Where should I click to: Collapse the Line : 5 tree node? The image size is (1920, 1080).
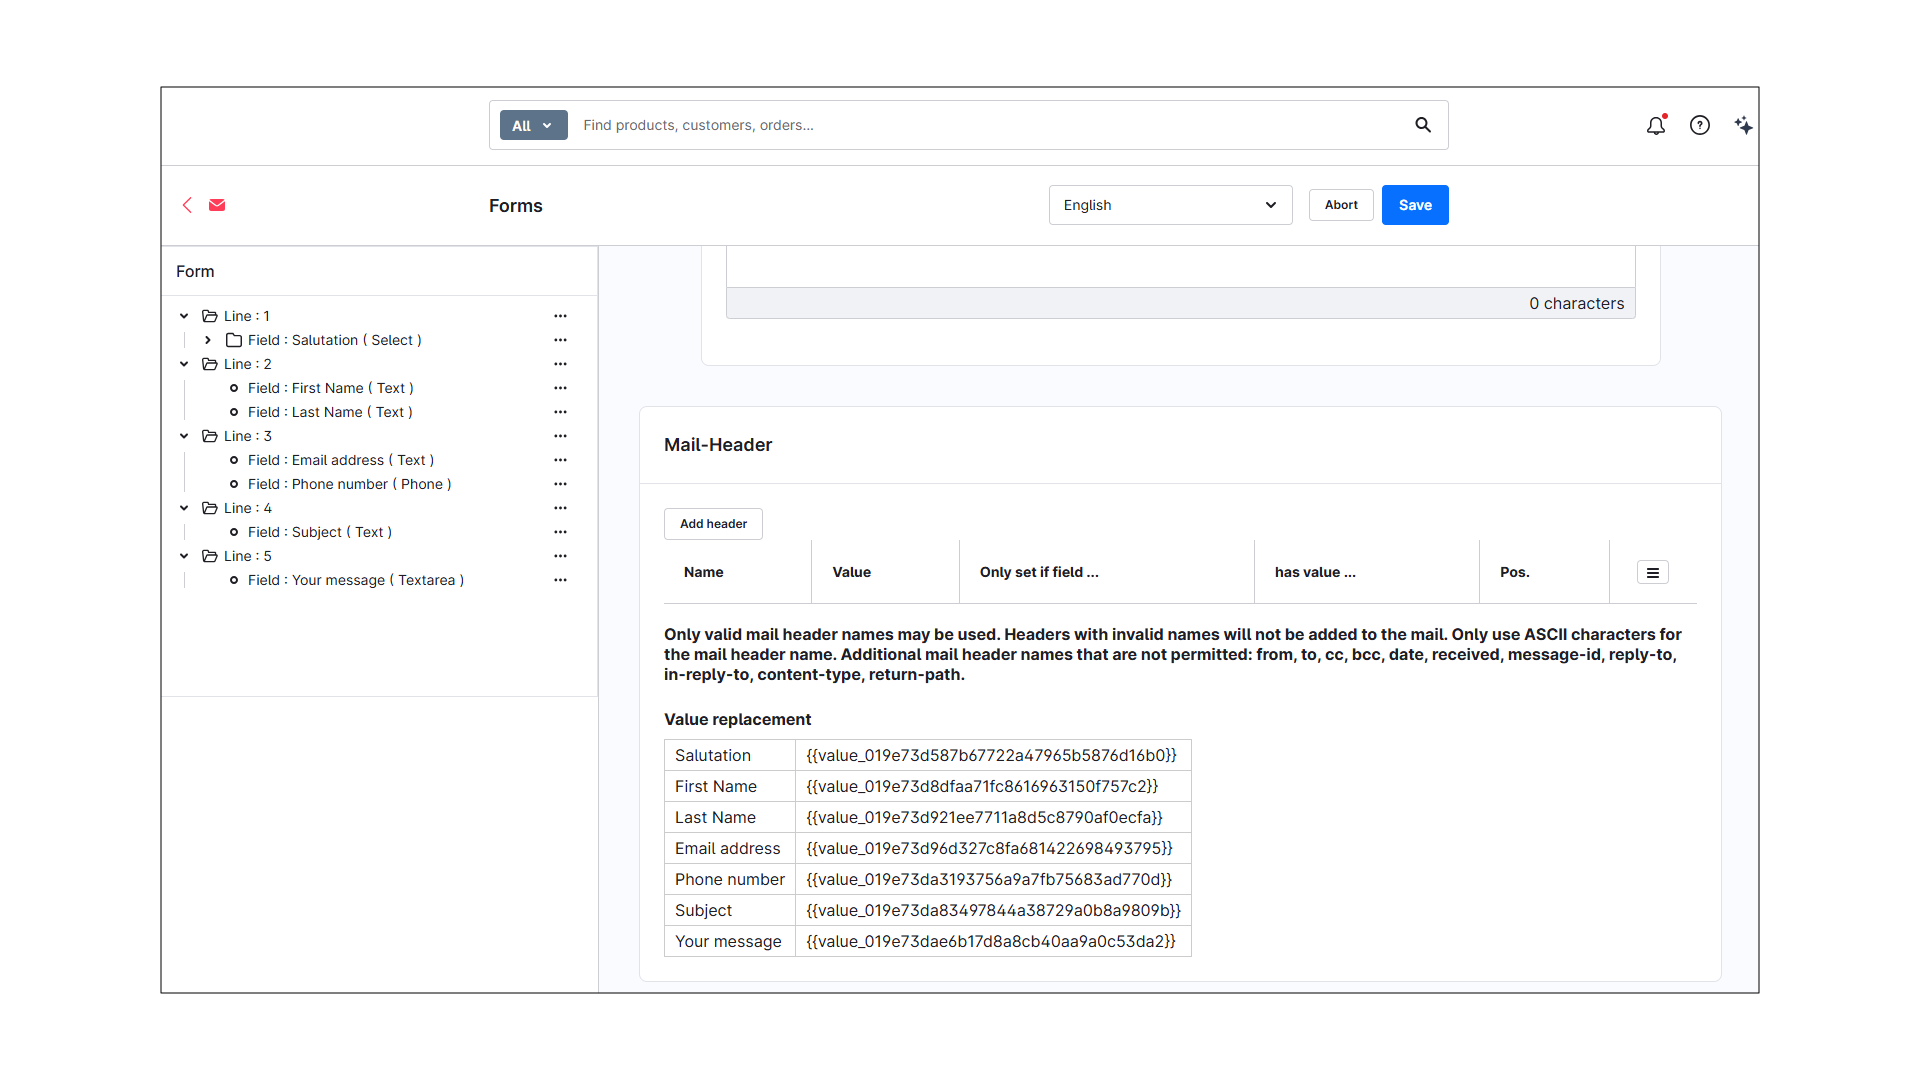click(184, 556)
